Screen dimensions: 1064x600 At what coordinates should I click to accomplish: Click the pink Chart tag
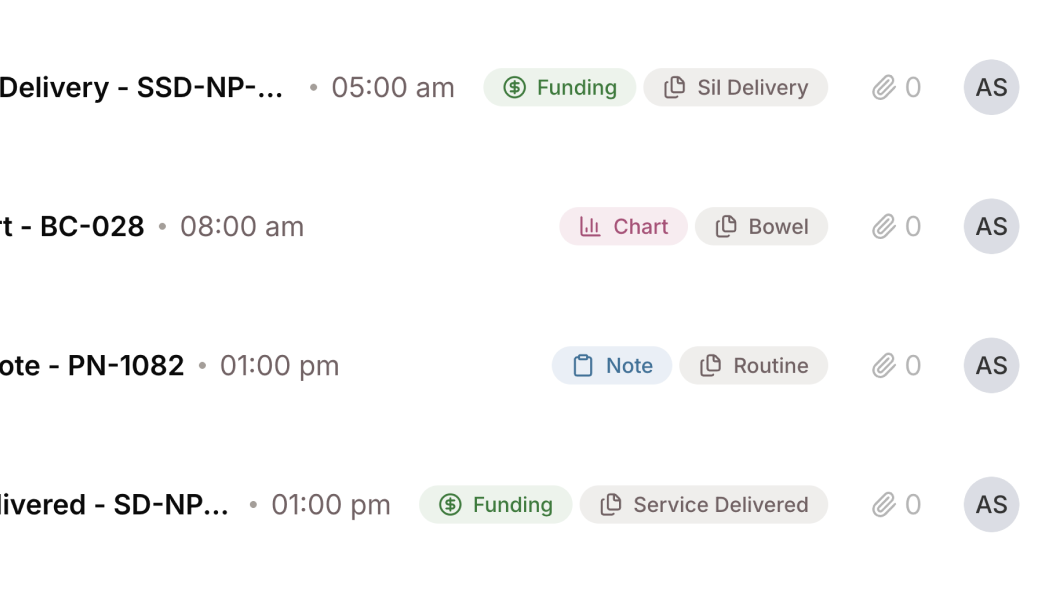click(x=623, y=227)
